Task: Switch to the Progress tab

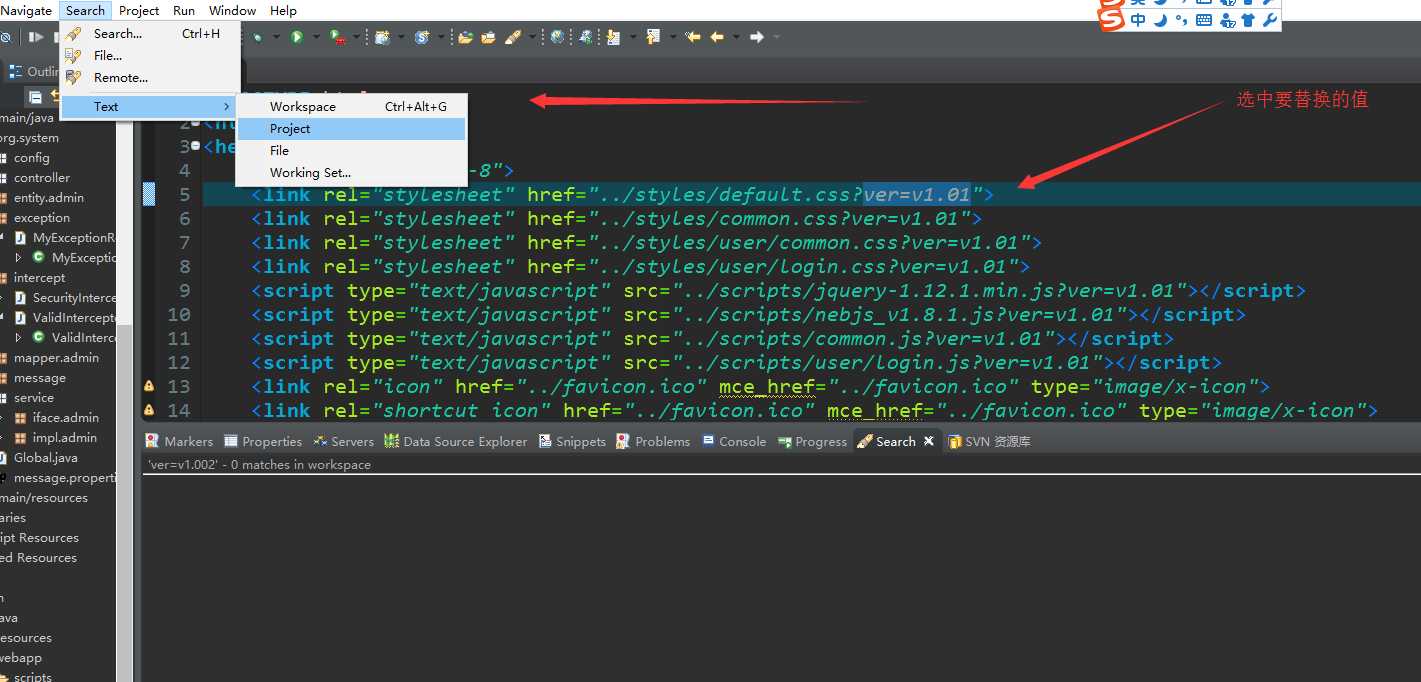Action: coord(812,441)
